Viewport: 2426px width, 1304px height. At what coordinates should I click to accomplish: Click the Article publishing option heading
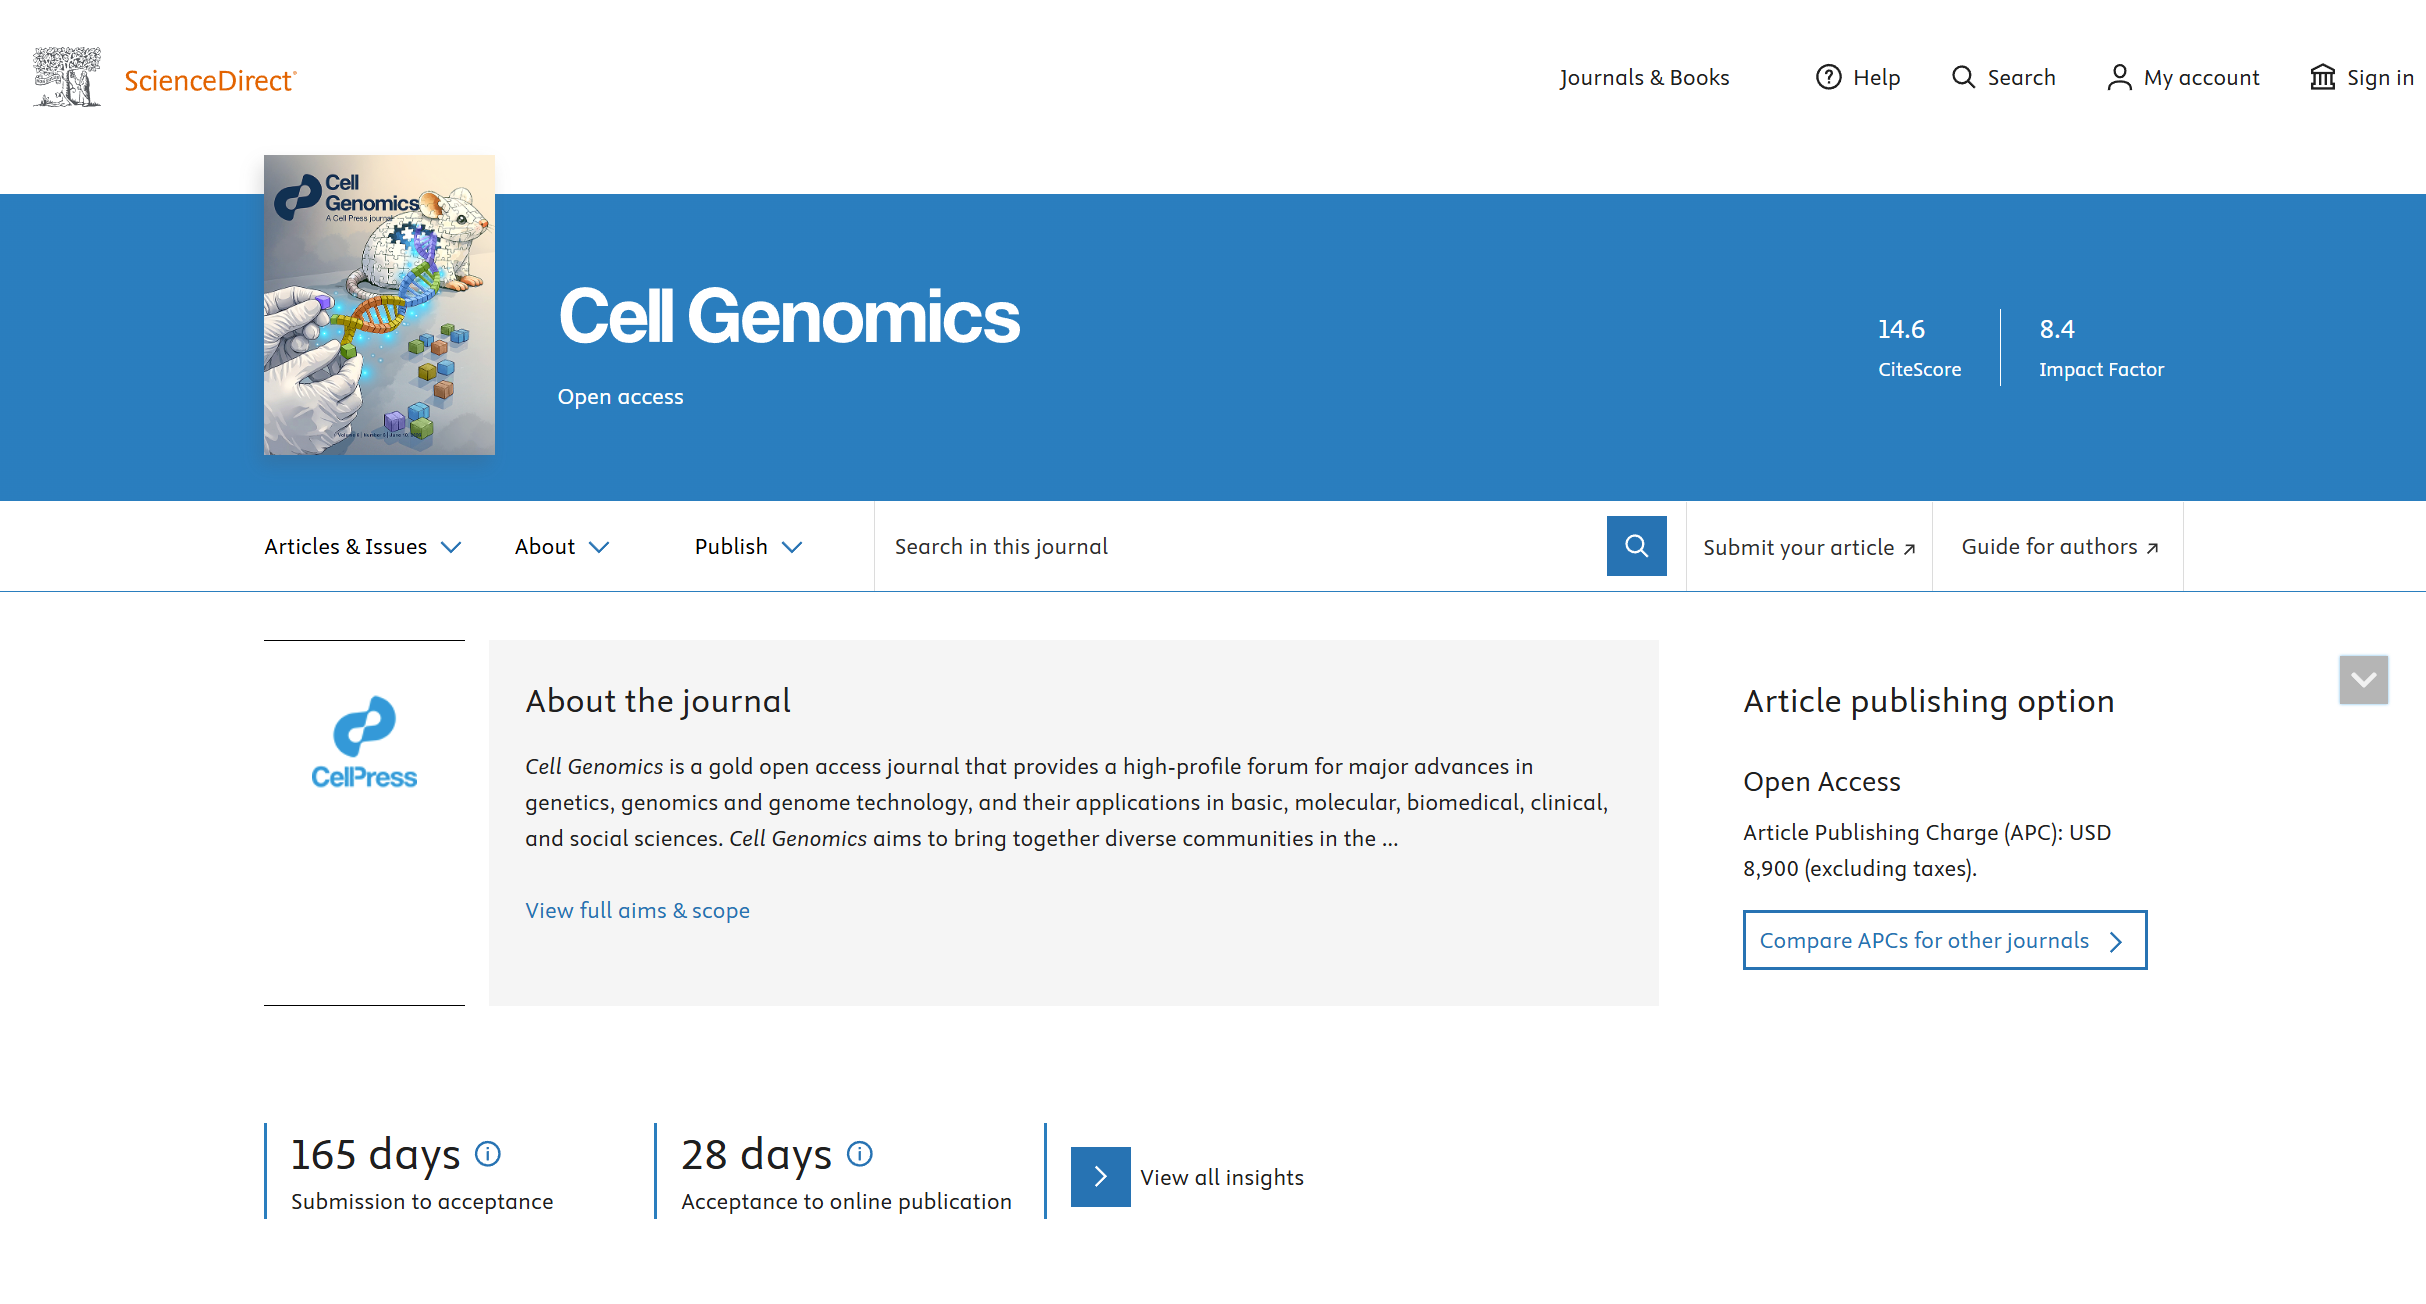click(1929, 700)
